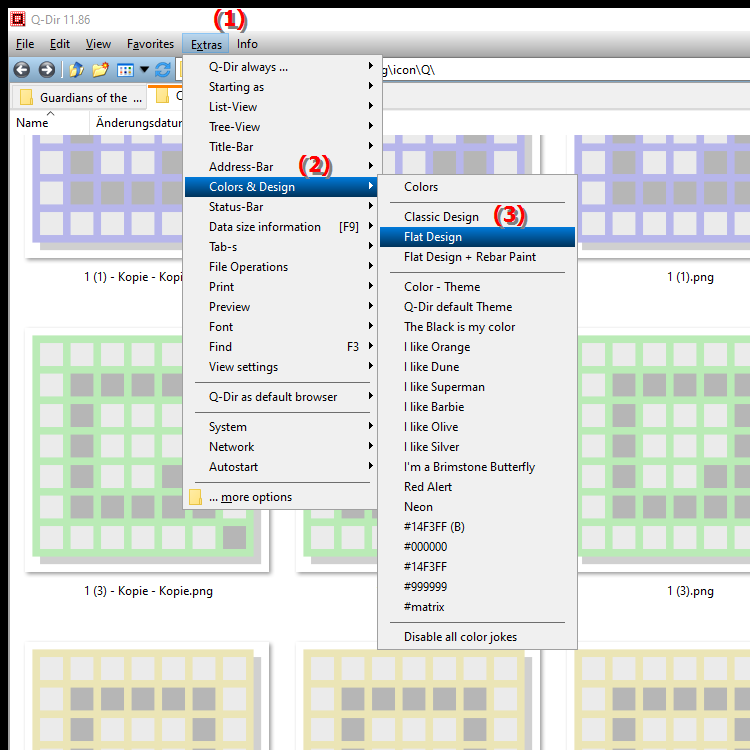The width and height of the screenshot is (750, 750).
Task: Click the Color - Theme entry
Action: pyautogui.click(x=477, y=287)
